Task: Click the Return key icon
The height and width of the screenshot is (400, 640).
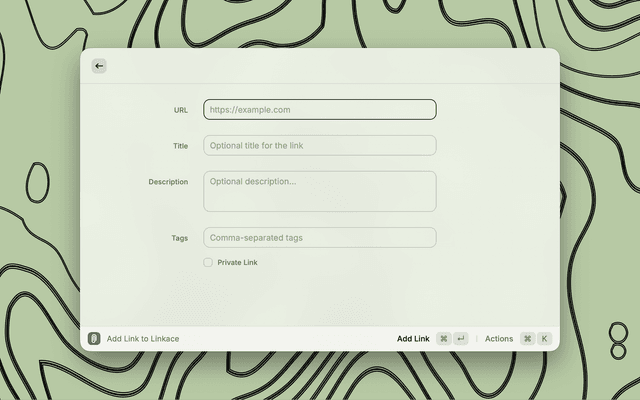Action: point(460,339)
